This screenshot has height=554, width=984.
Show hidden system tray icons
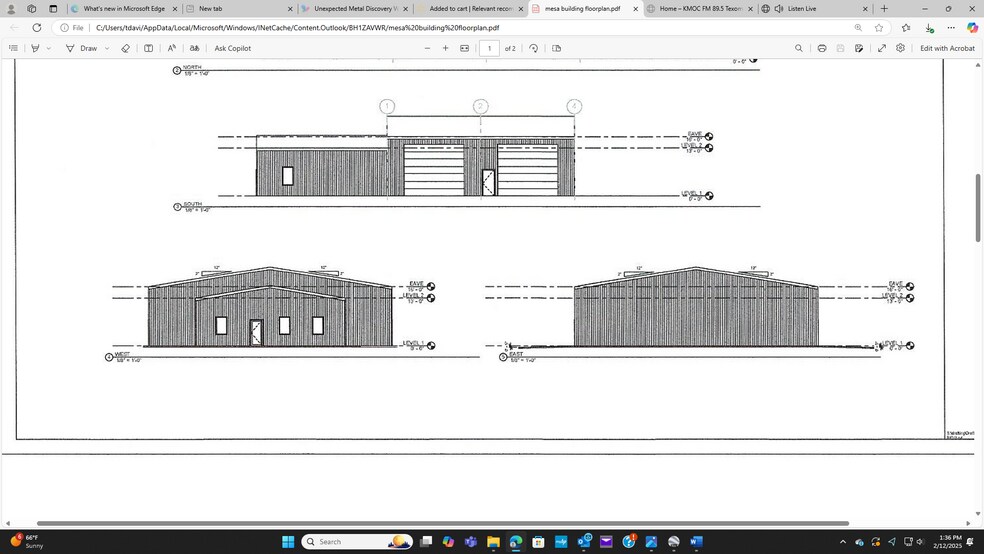coord(842,542)
